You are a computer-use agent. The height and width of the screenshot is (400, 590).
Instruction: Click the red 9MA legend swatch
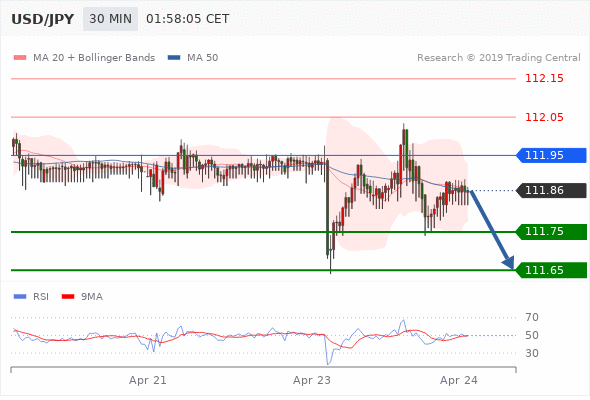68,297
